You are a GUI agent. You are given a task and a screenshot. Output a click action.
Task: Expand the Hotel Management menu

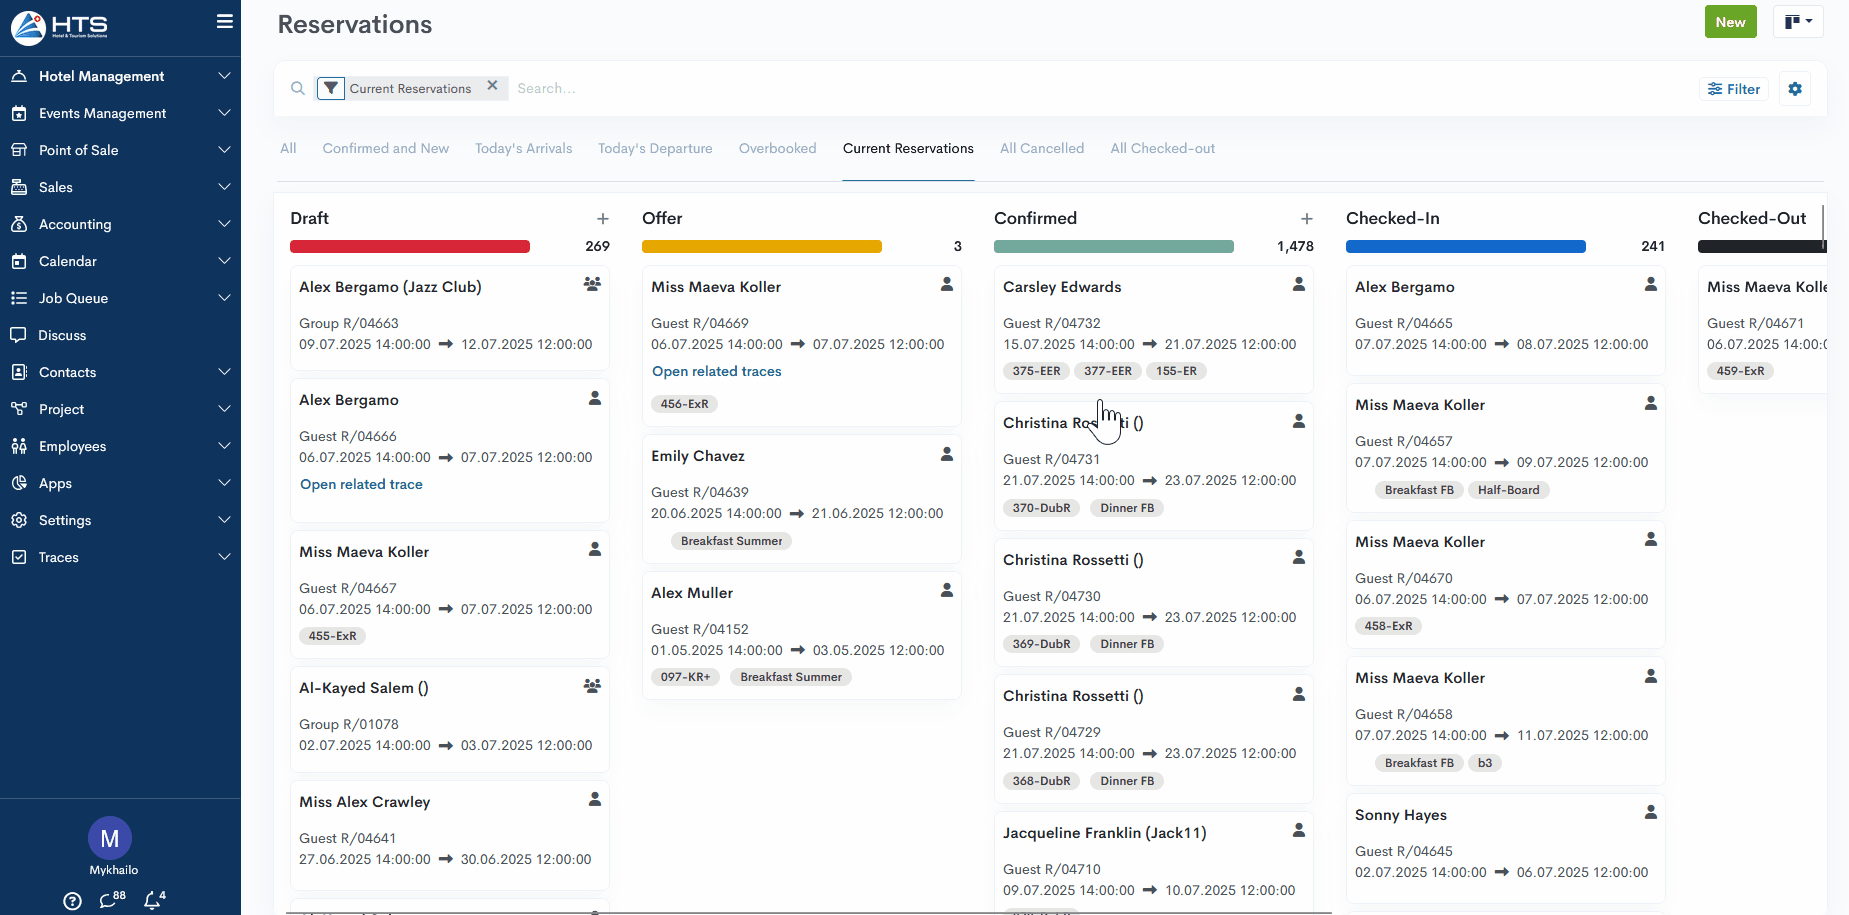(120, 76)
